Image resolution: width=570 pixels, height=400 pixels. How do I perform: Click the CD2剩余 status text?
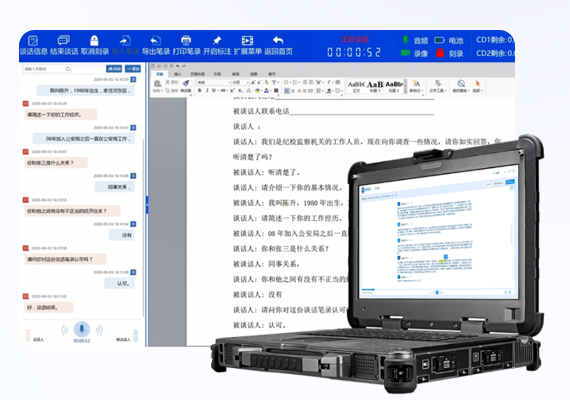pos(495,53)
